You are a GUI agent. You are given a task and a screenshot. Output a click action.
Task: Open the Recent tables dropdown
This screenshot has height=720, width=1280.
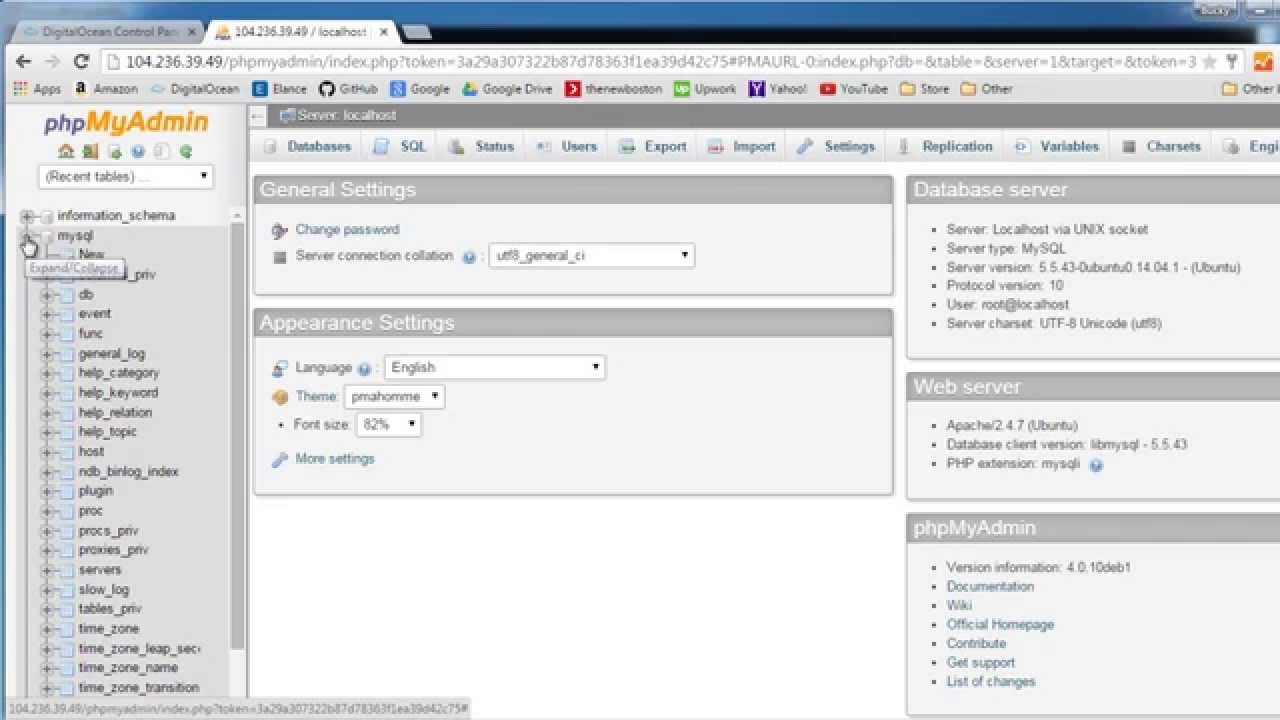pyautogui.click(x=126, y=177)
